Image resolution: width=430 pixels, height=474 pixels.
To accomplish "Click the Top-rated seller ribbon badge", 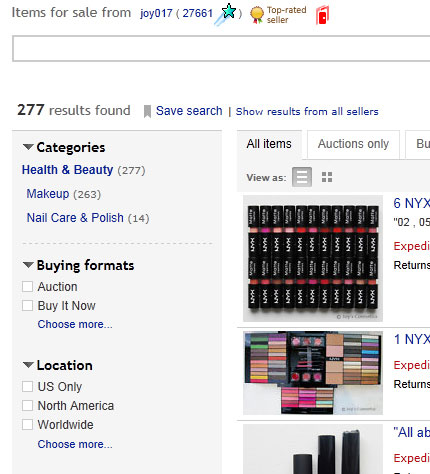I will click(x=257, y=15).
